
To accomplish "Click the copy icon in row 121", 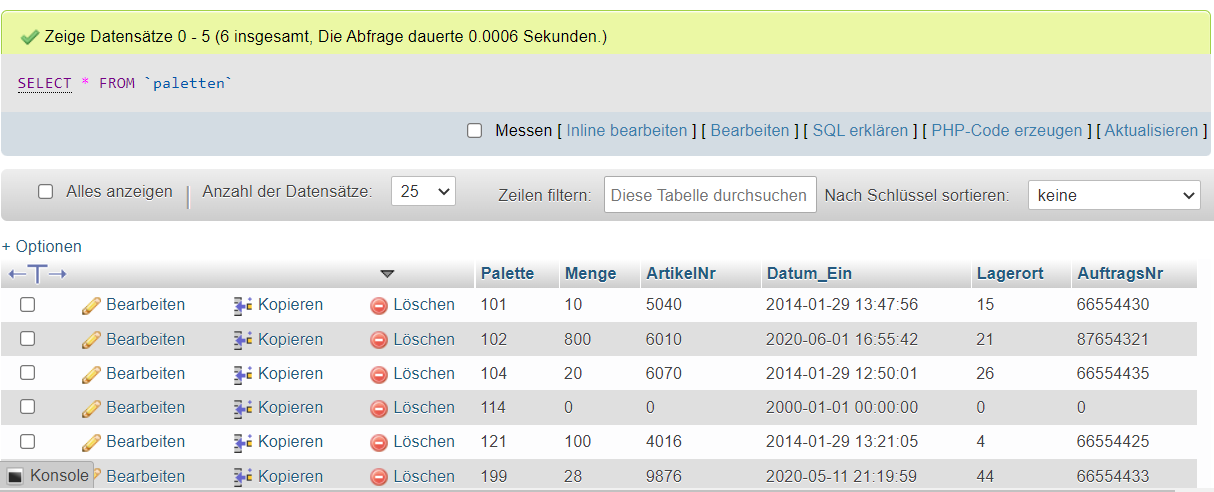I will click(243, 442).
